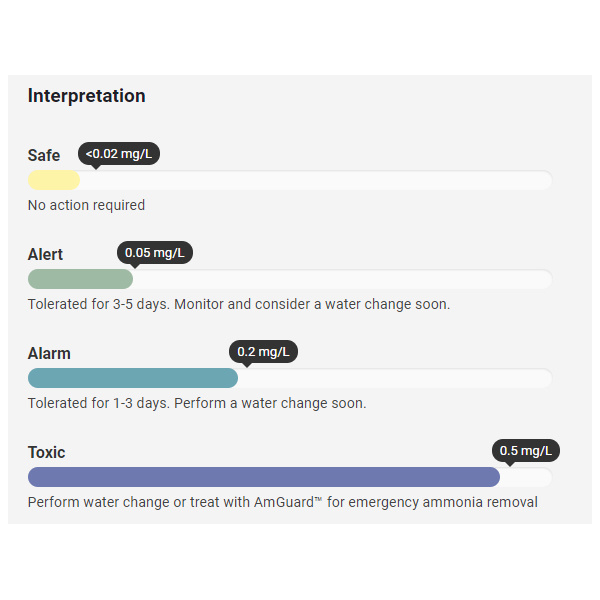Click the No action required text
Viewport: 600px width, 600px height.
86,205
